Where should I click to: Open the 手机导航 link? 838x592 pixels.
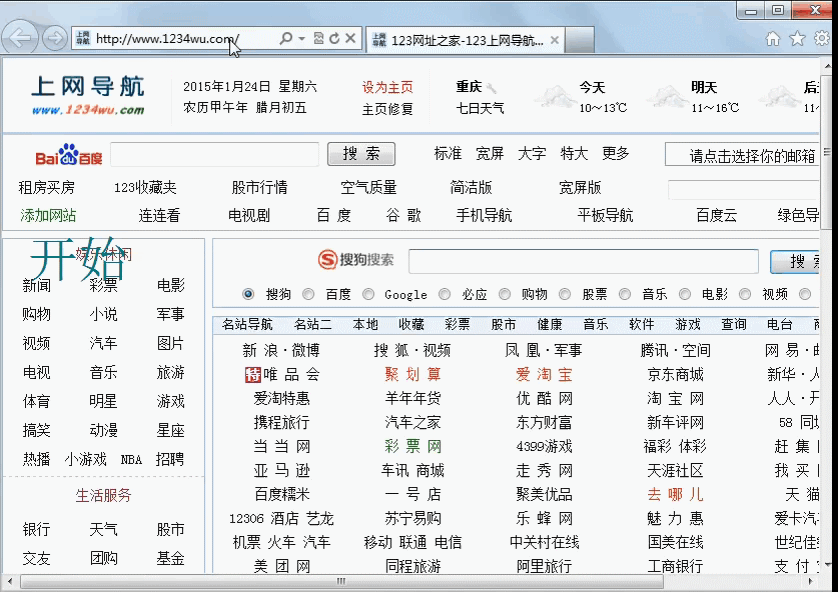tap(484, 215)
